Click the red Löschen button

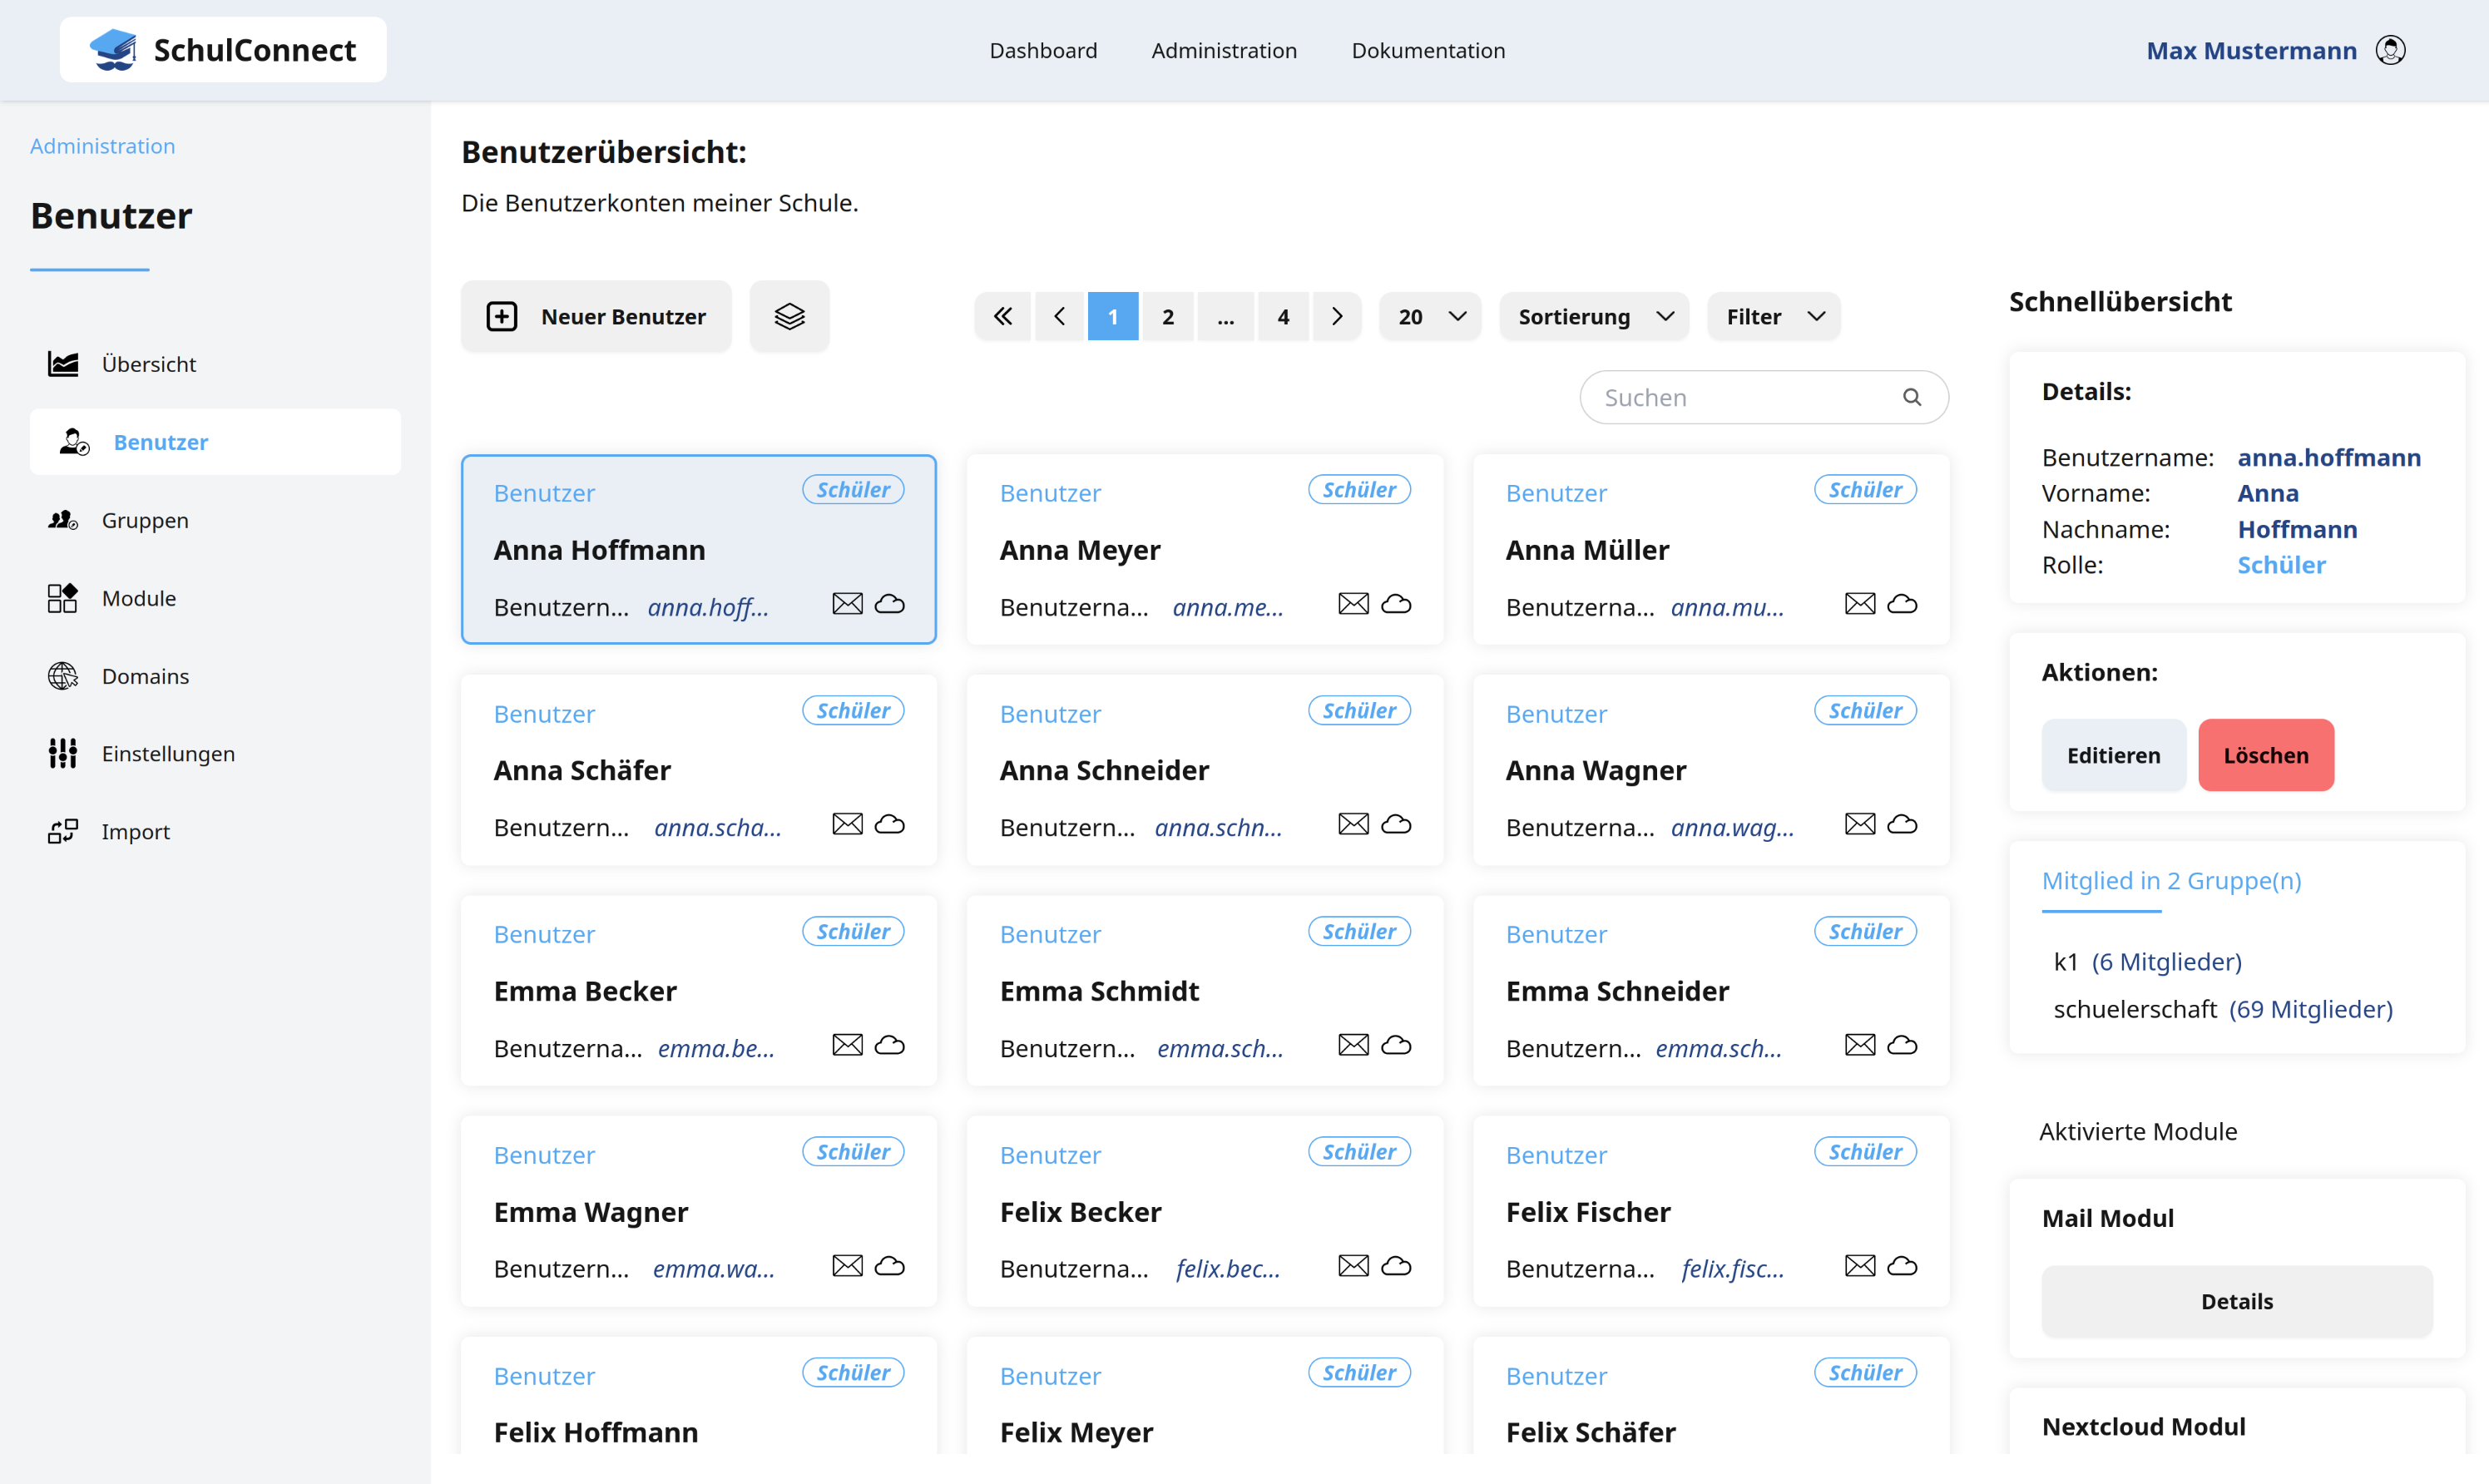2266,755
